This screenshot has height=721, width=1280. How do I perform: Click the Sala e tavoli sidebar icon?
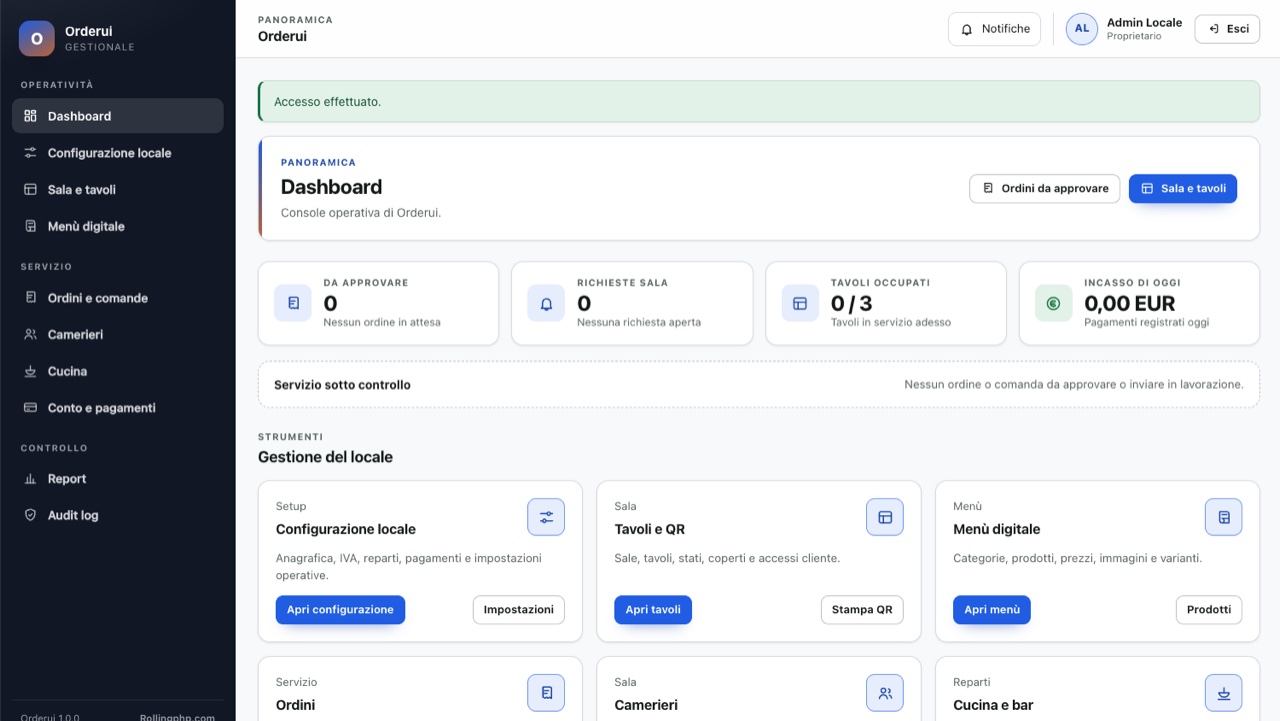(x=30, y=190)
